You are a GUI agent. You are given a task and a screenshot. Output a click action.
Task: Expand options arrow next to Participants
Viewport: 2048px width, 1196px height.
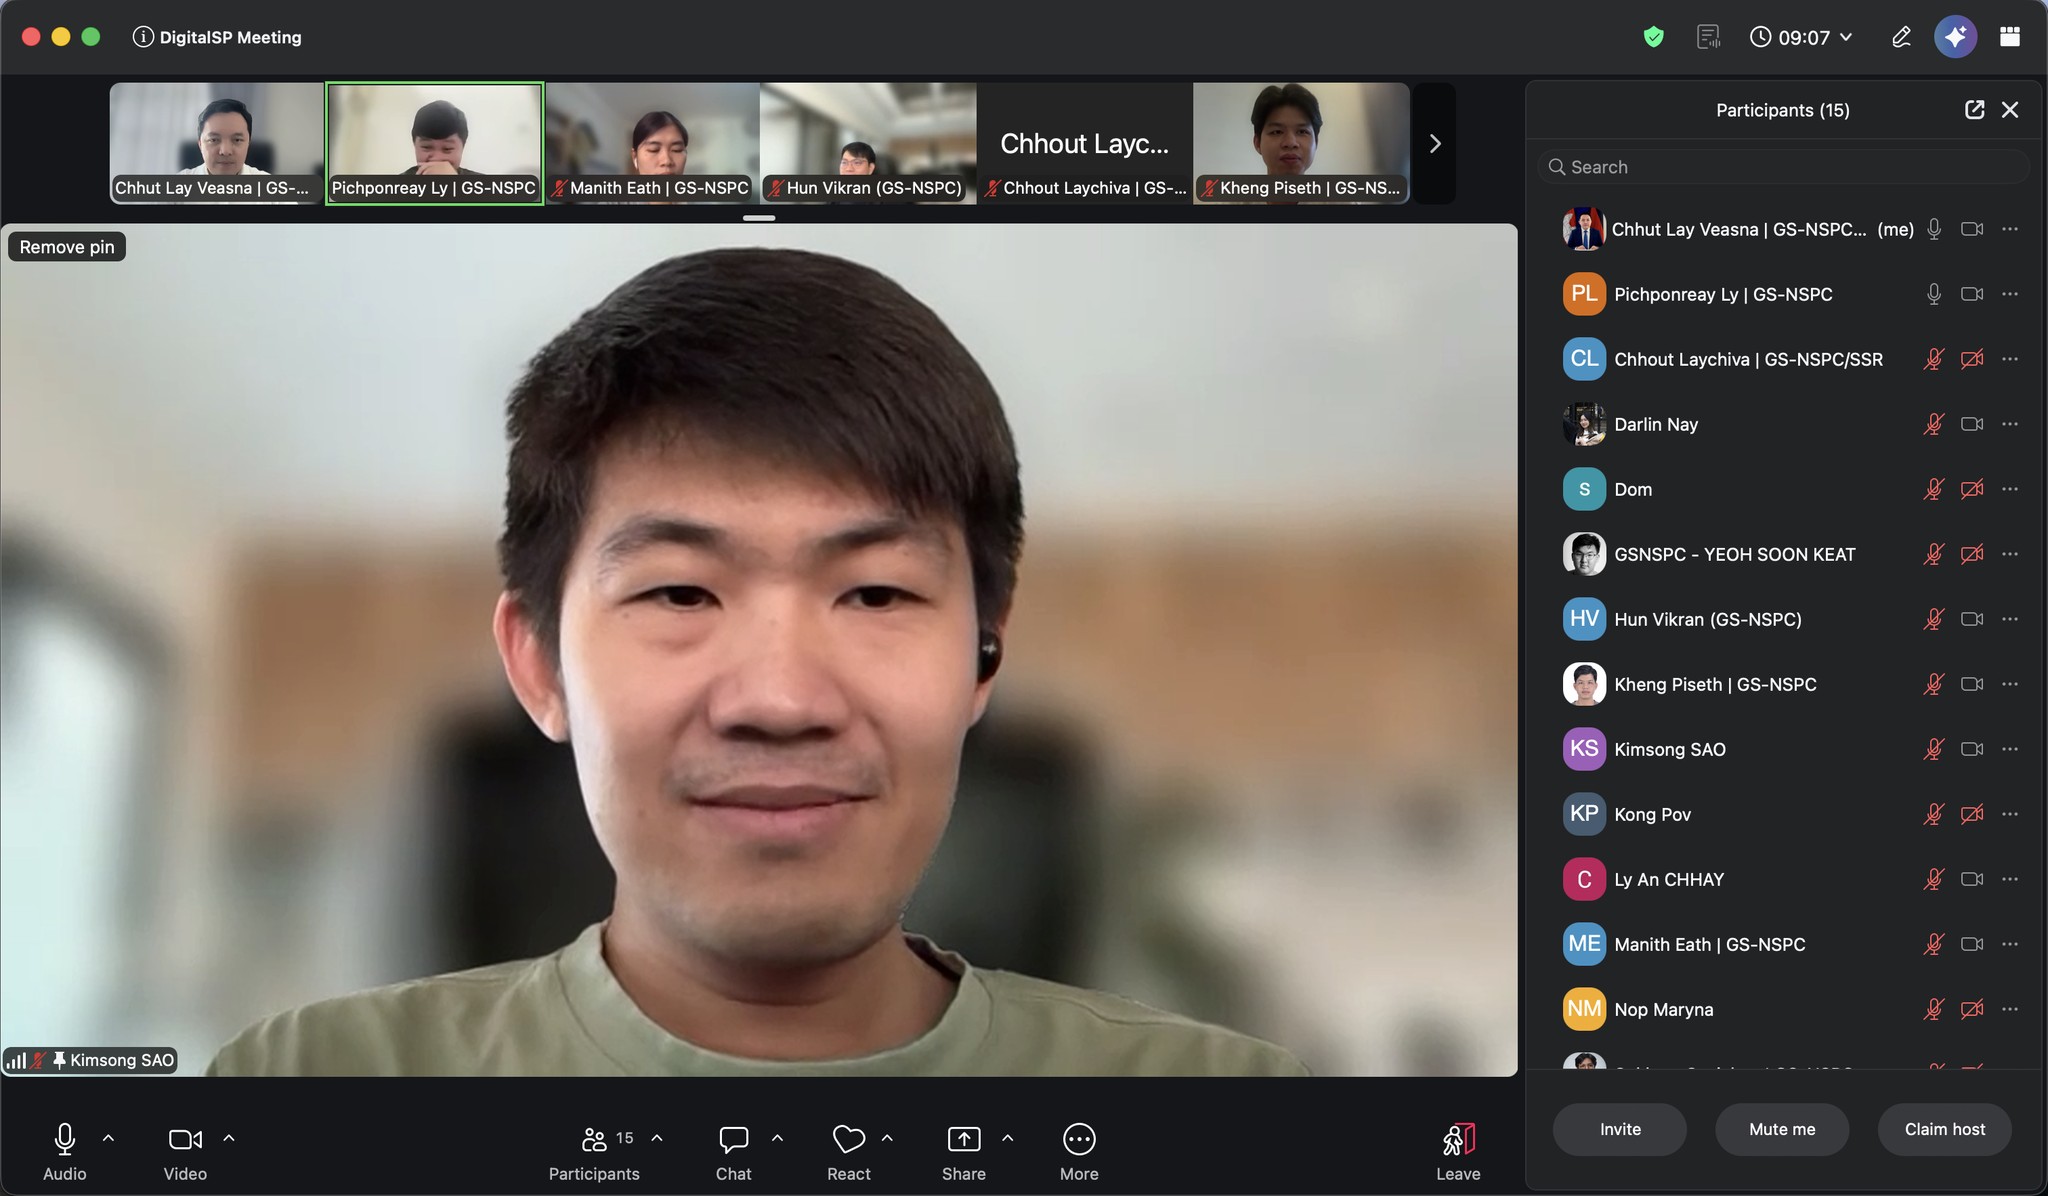point(657,1138)
